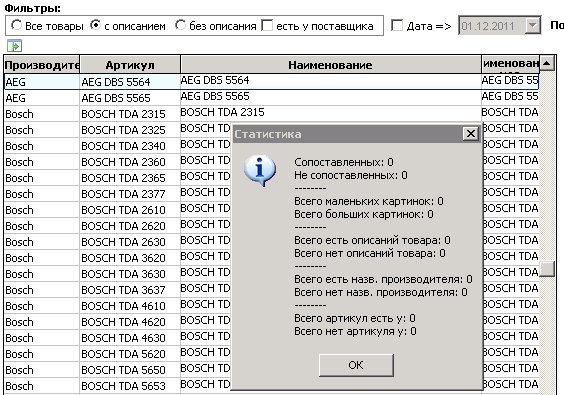Click the 01.12.2011 date field
The width and height of the screenshot is (564, 395).
click(x=492, y=26)
